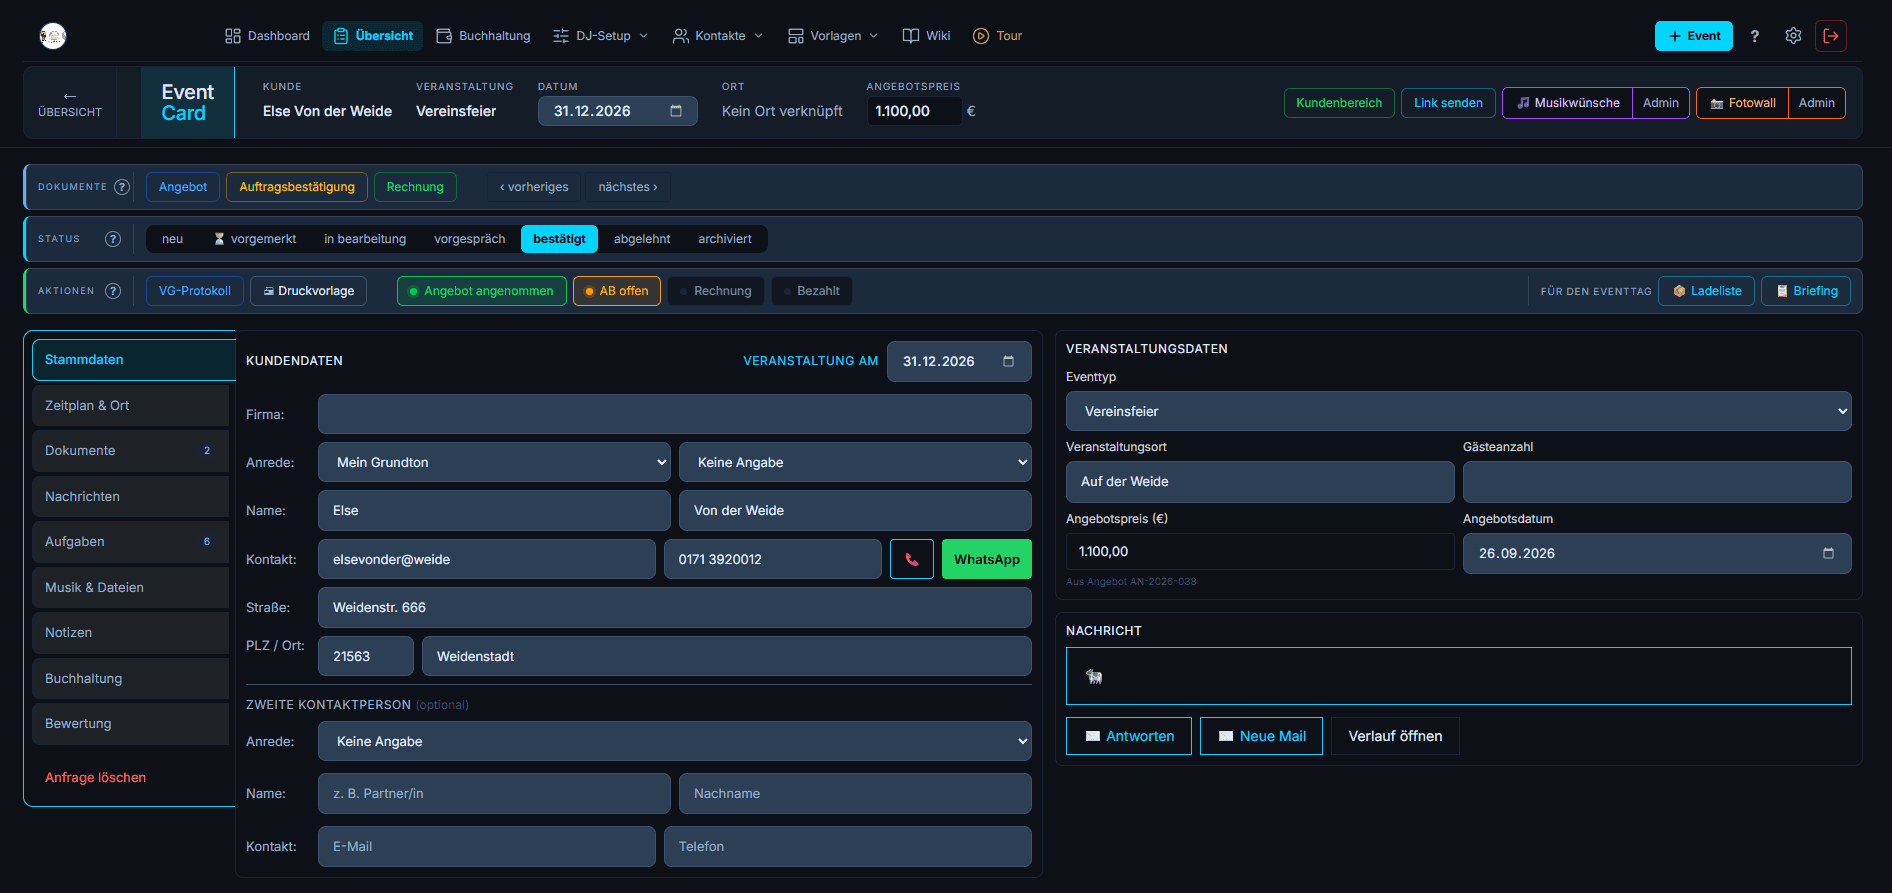Click help icon next to Aktionen
1892x893 pixels.
[113, 291]
